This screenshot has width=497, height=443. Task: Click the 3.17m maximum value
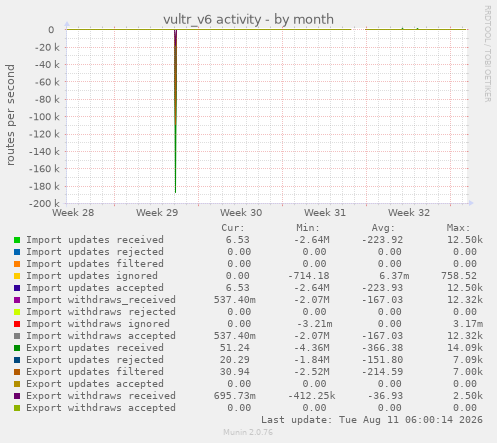(x=468, y=324)
